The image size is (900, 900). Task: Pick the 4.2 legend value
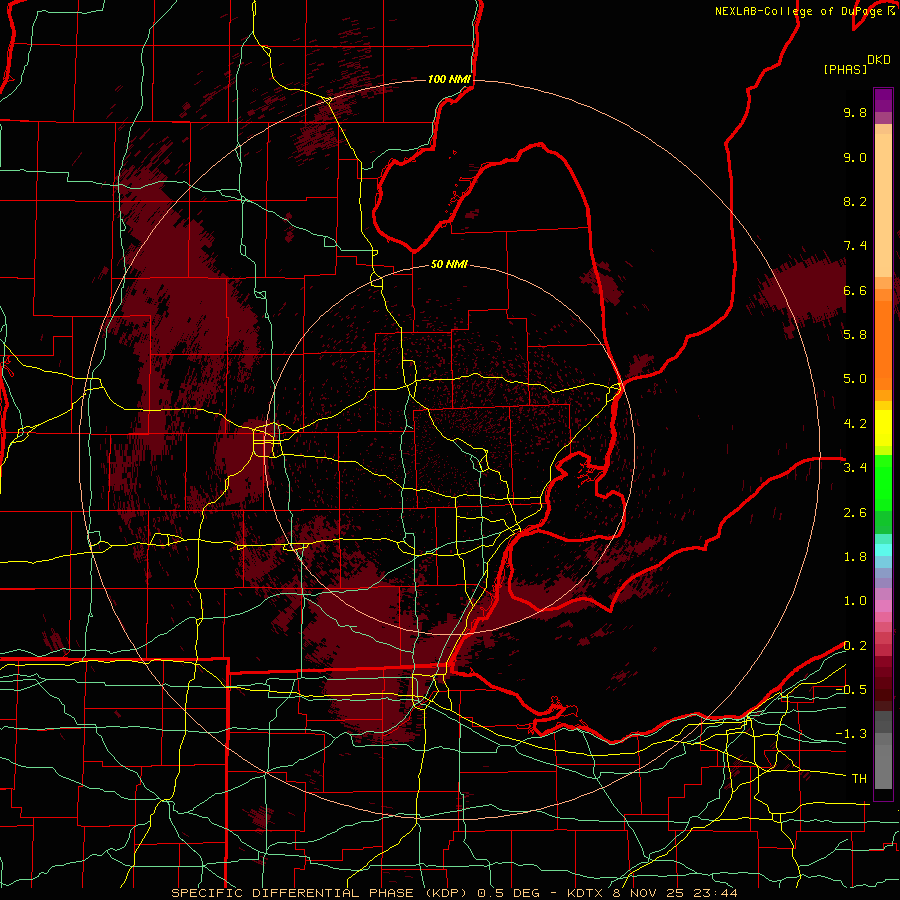855,424
